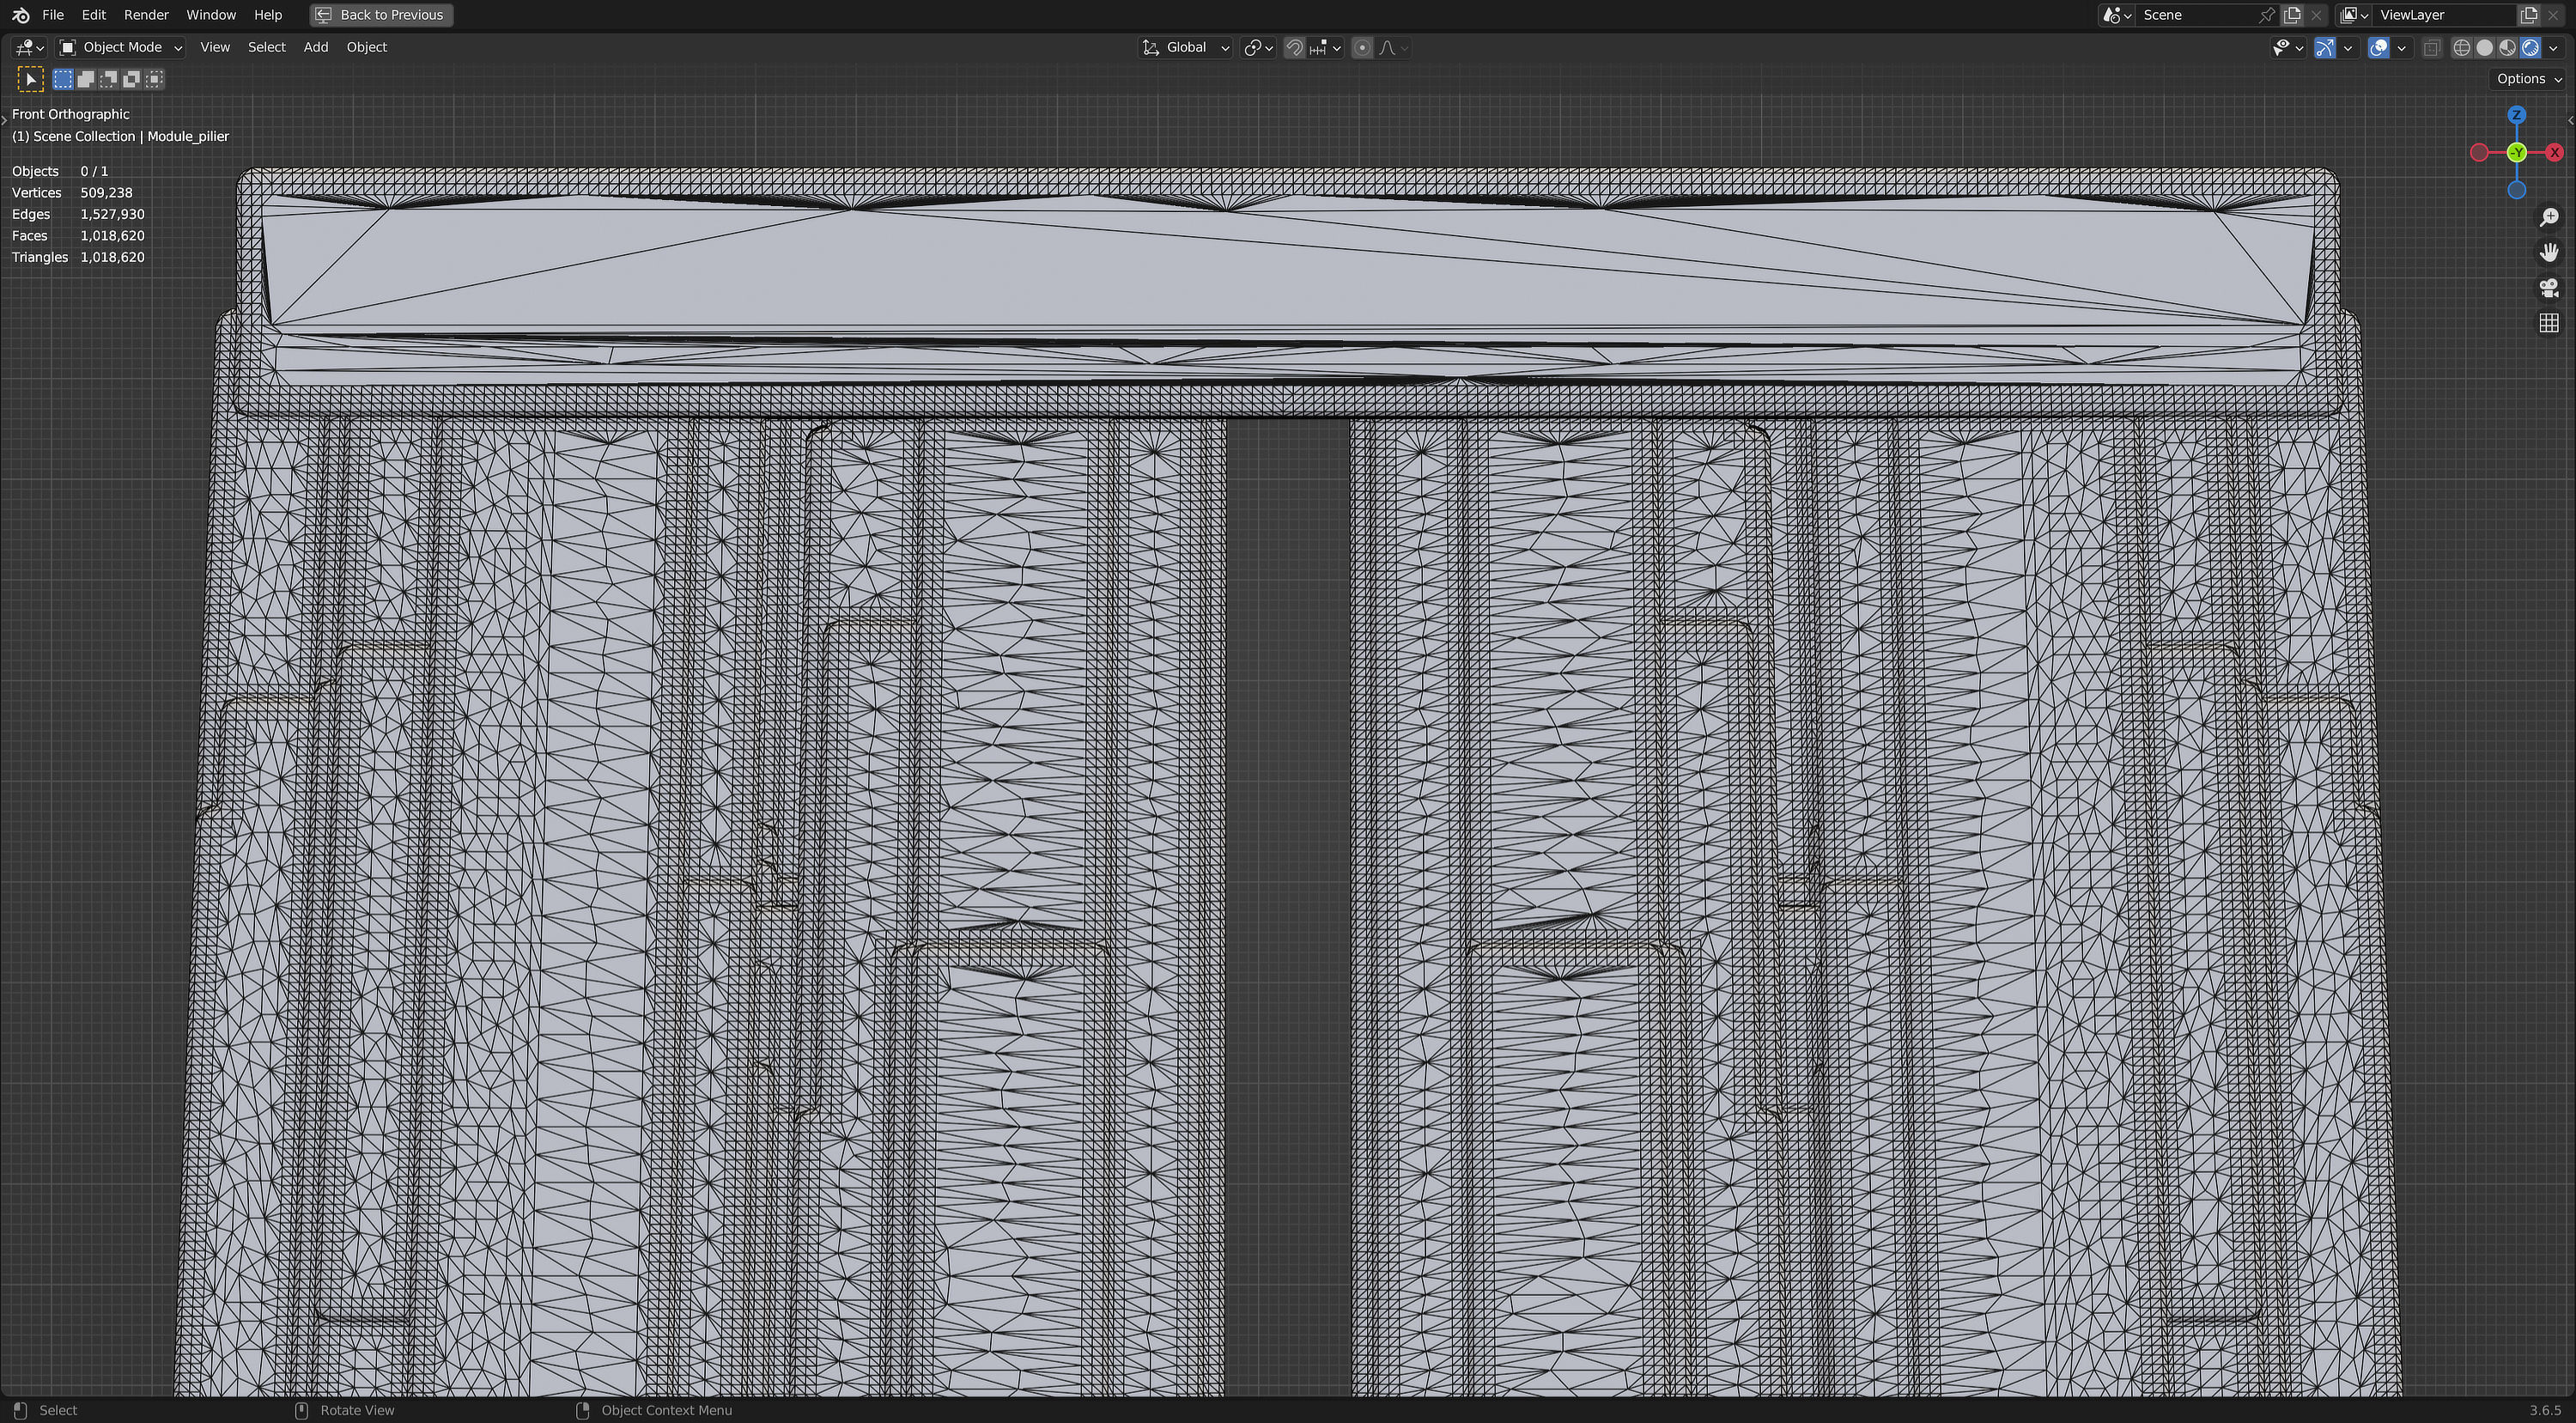The width and height of the screenshot is (2576, 1423).
Task: Click the Module_pilier collection label
Action: click(x=188, y=136)
